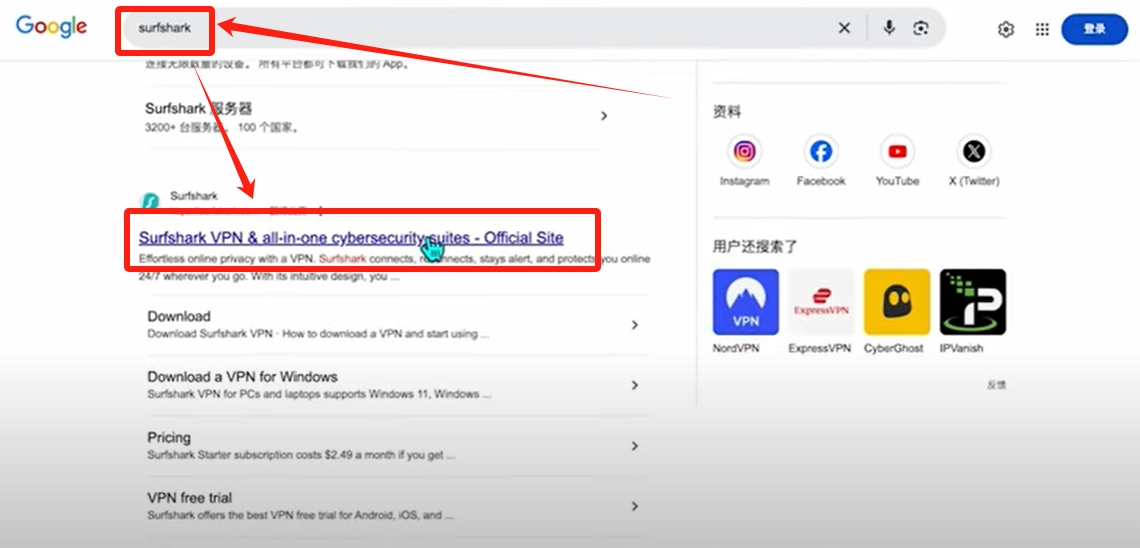Click the YouTube label text
1140x548 pixels.
point(897,181)
